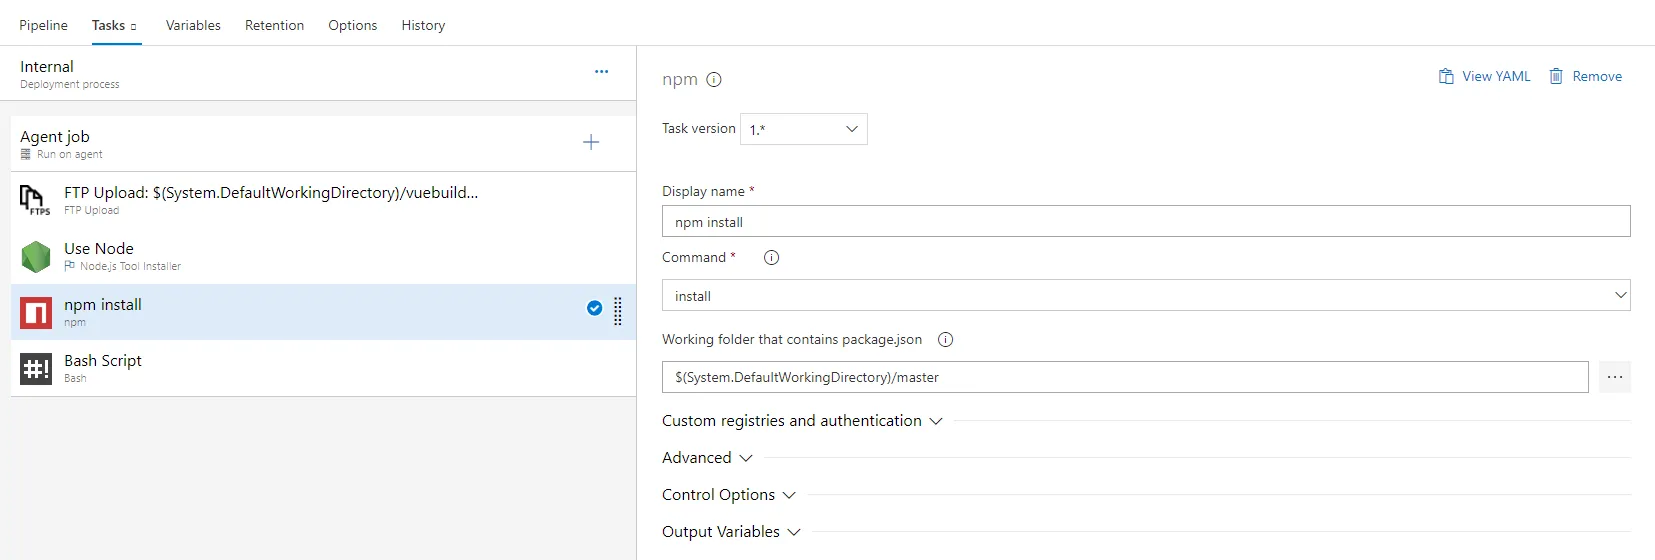Click the View YAML link

pyautogui.click(x=1485, y=77)
